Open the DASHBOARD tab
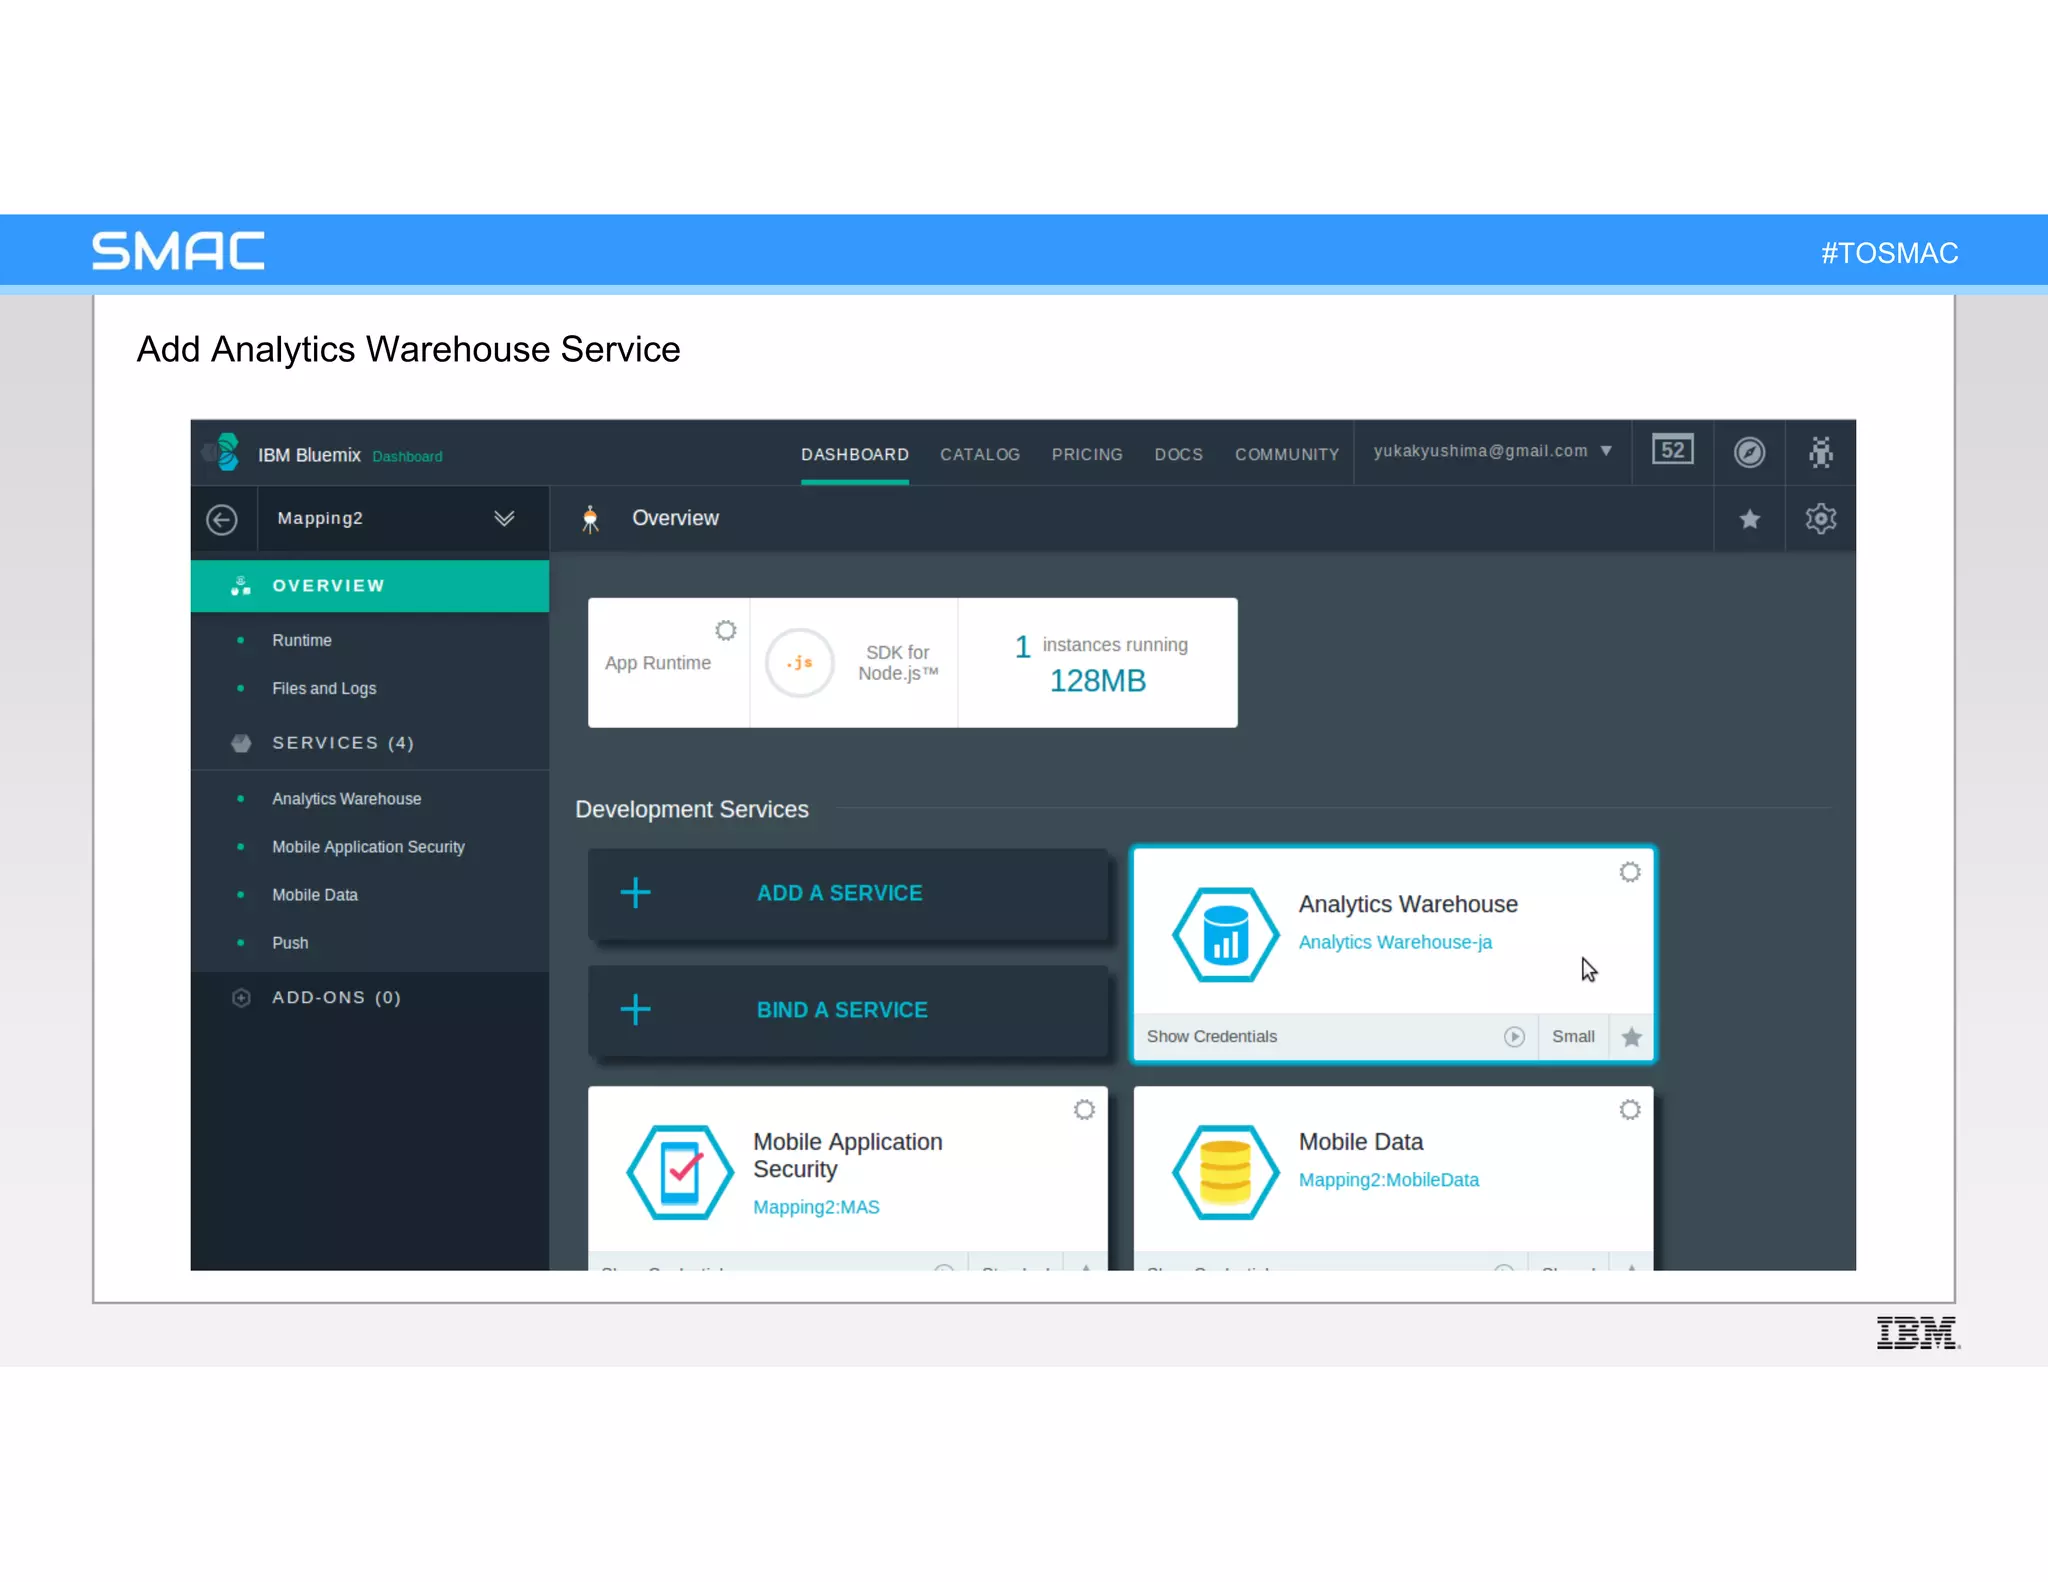Screen dimensions: 2048x1582 [855, 454]
